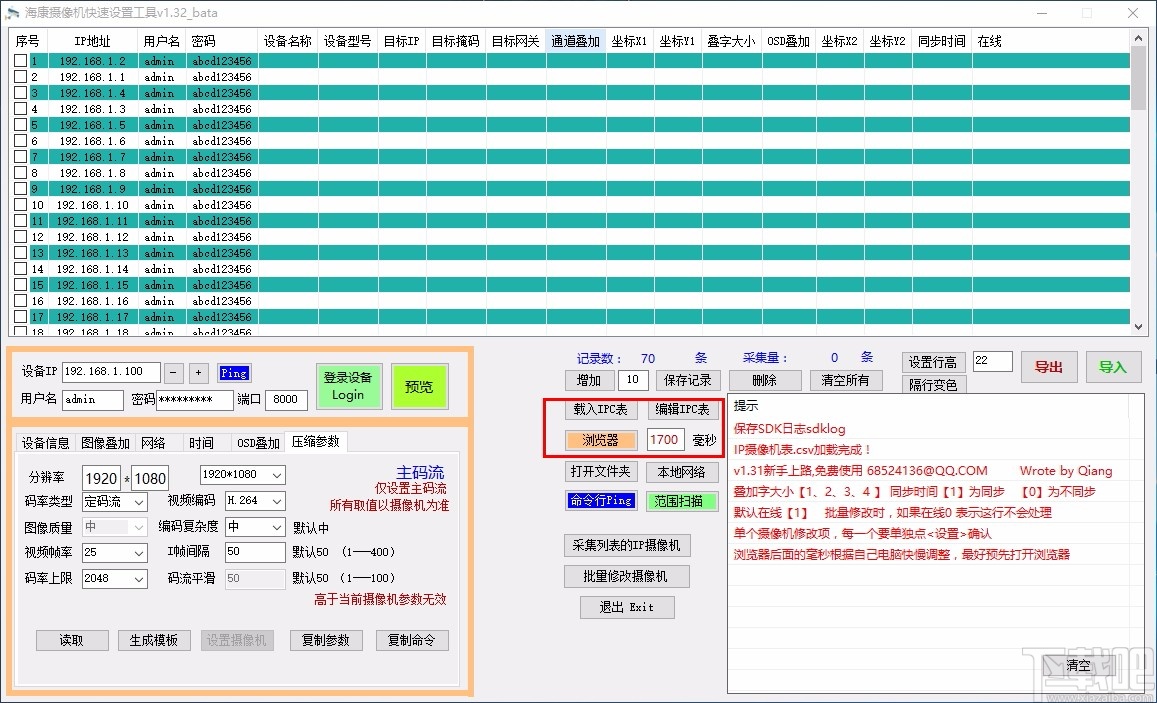The height and width of the screenshot is (703, 1157).
Task: Click the blue Ping button
Action: coord(234,372)
